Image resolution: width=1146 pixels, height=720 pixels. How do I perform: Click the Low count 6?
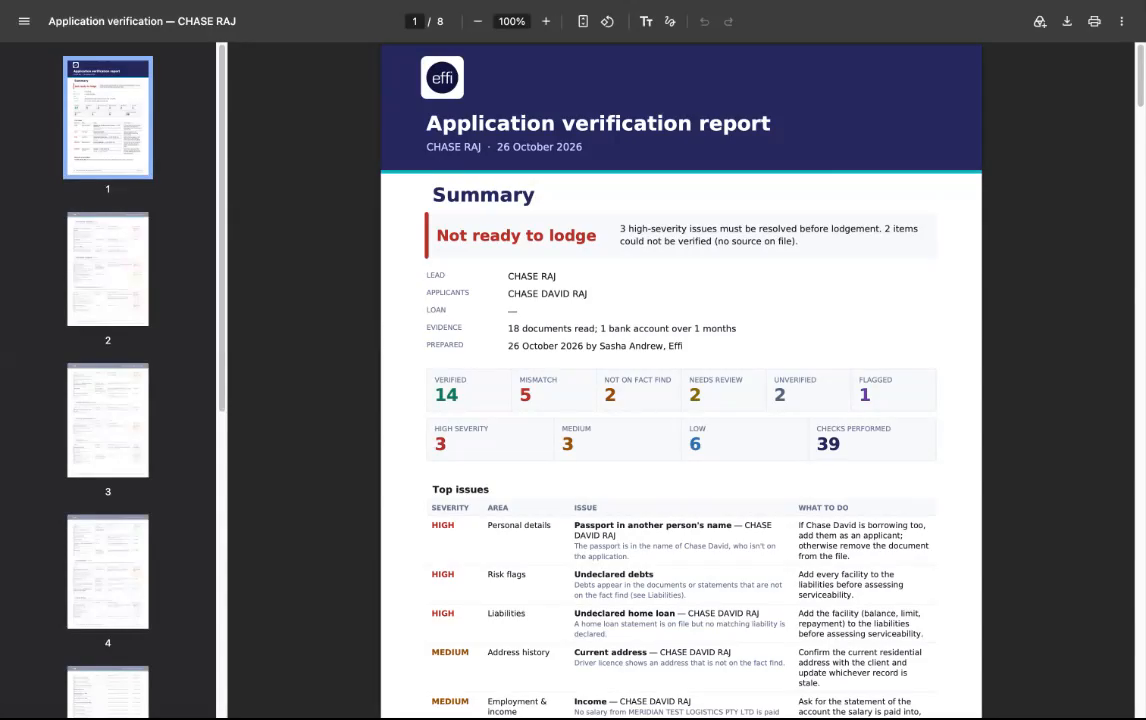click(x=694, y=444)
